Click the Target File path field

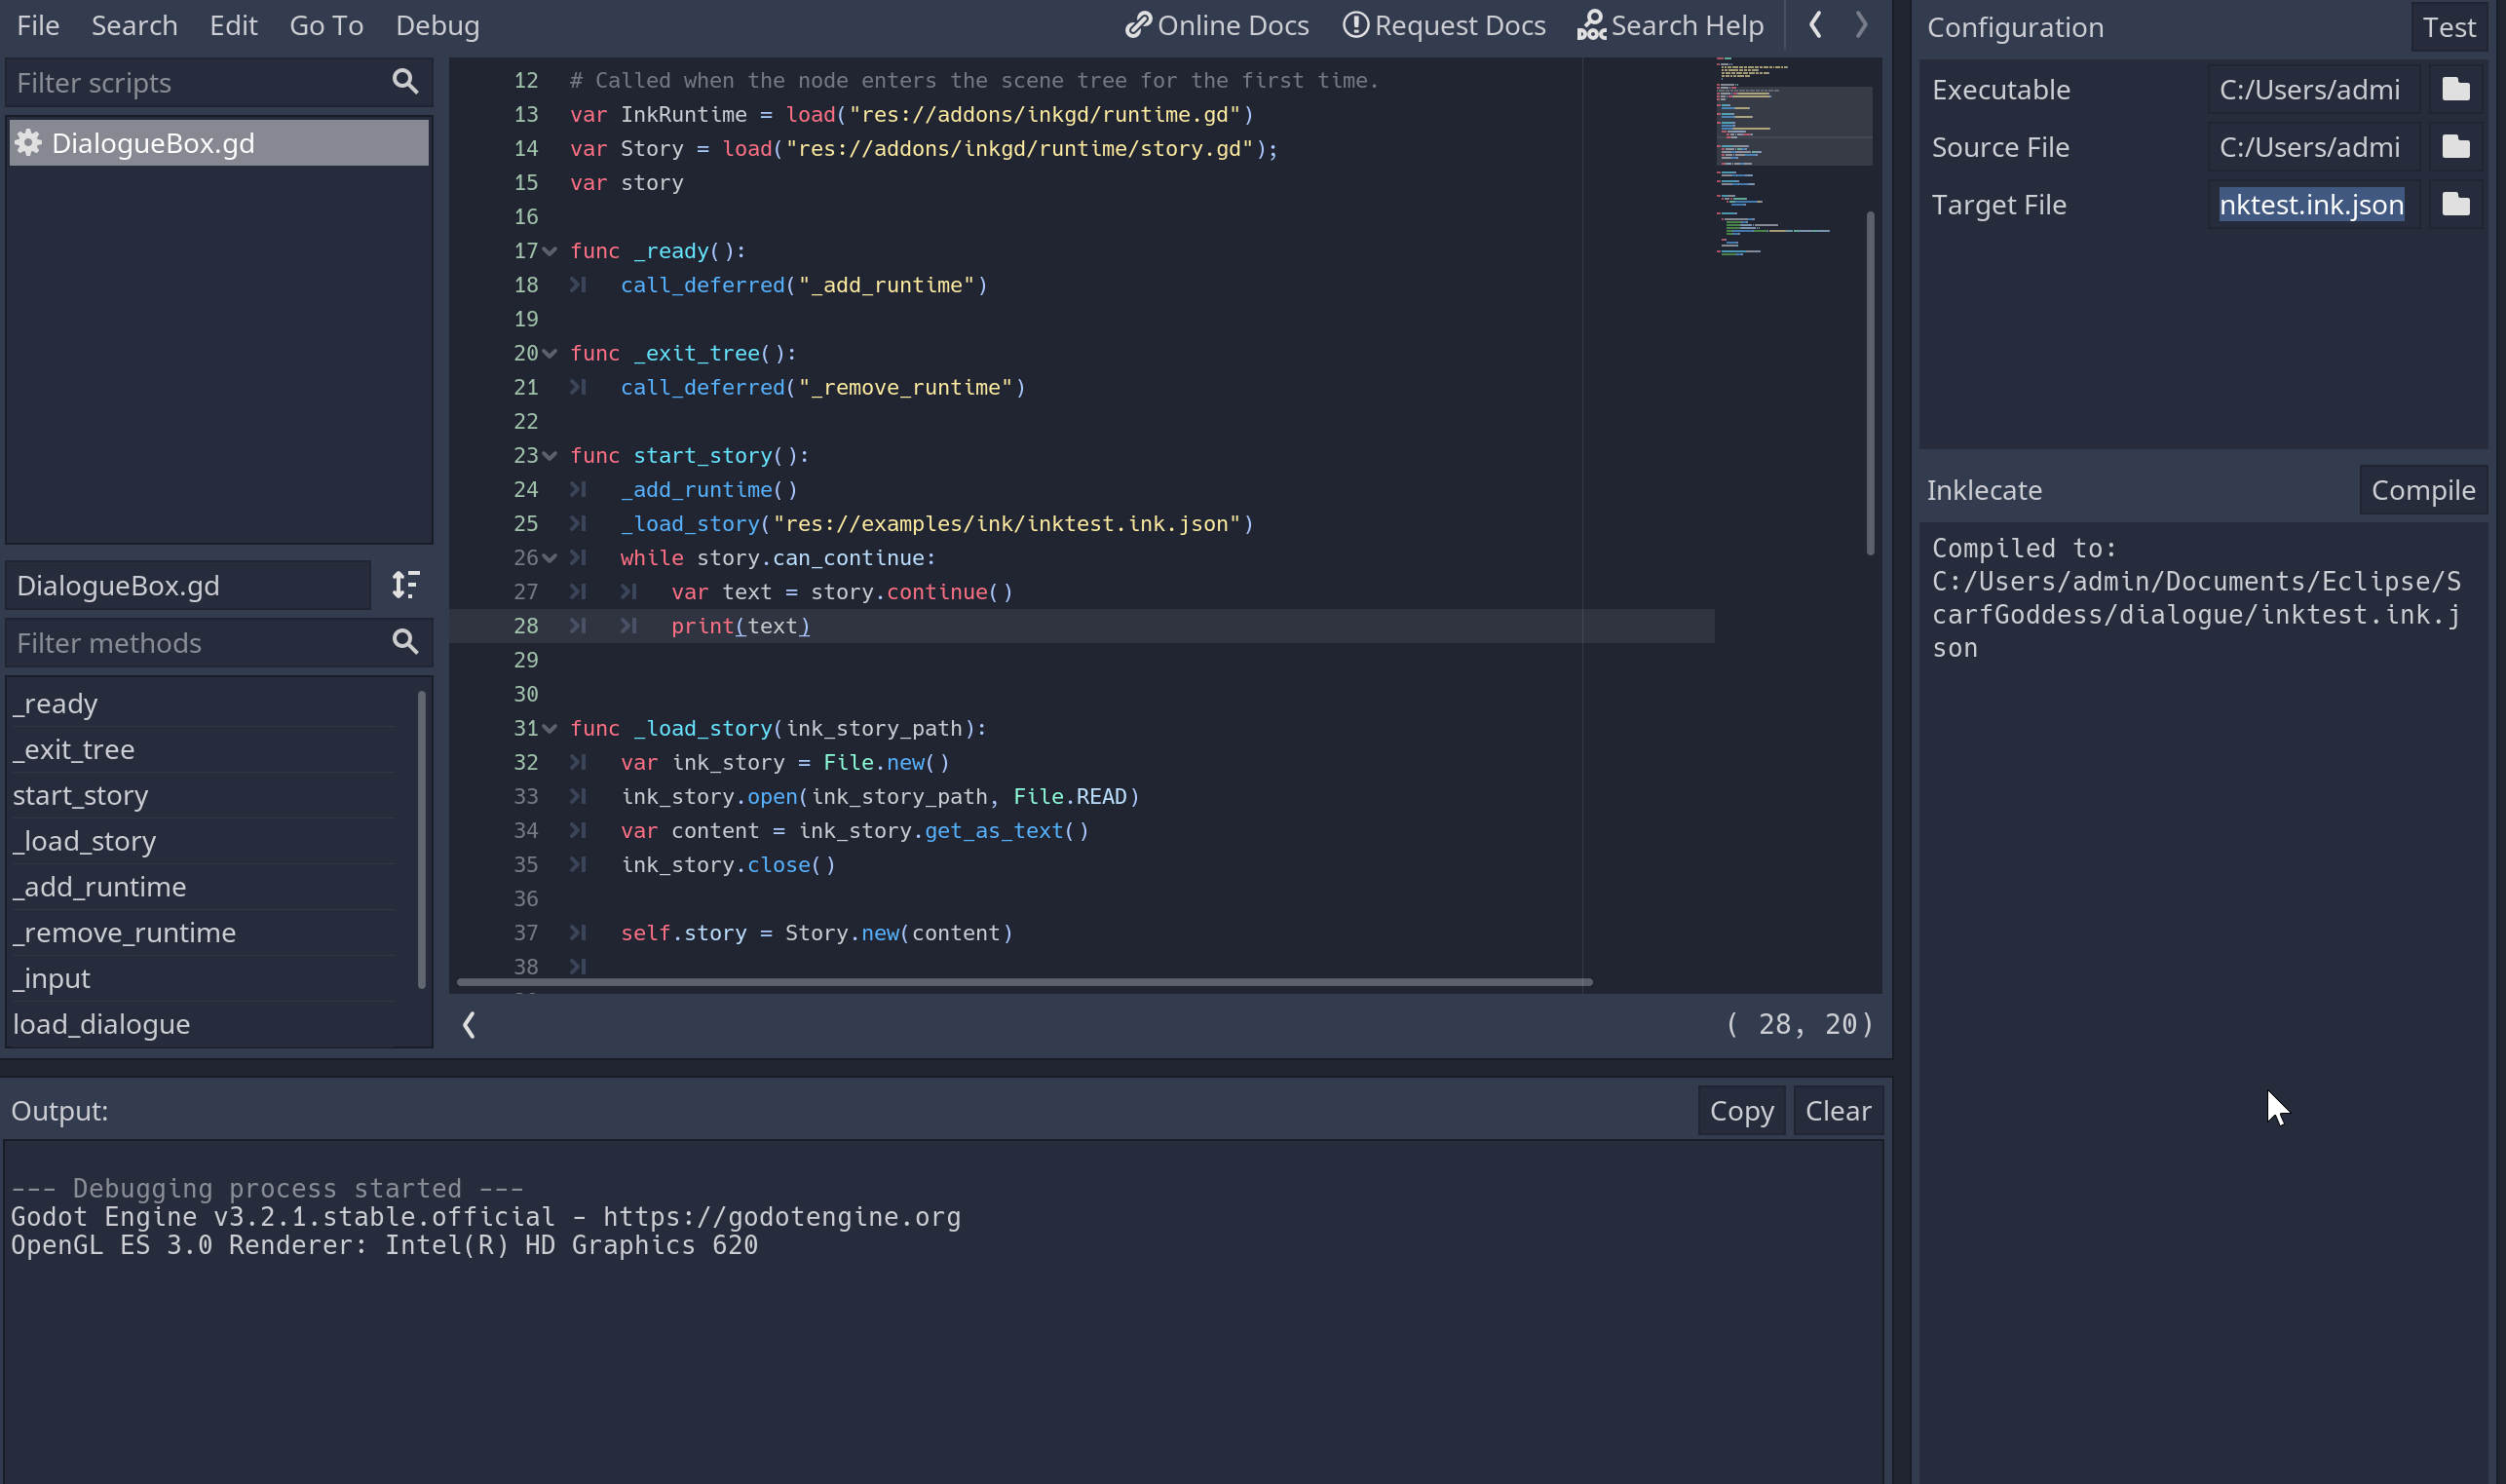point(2311,205)
